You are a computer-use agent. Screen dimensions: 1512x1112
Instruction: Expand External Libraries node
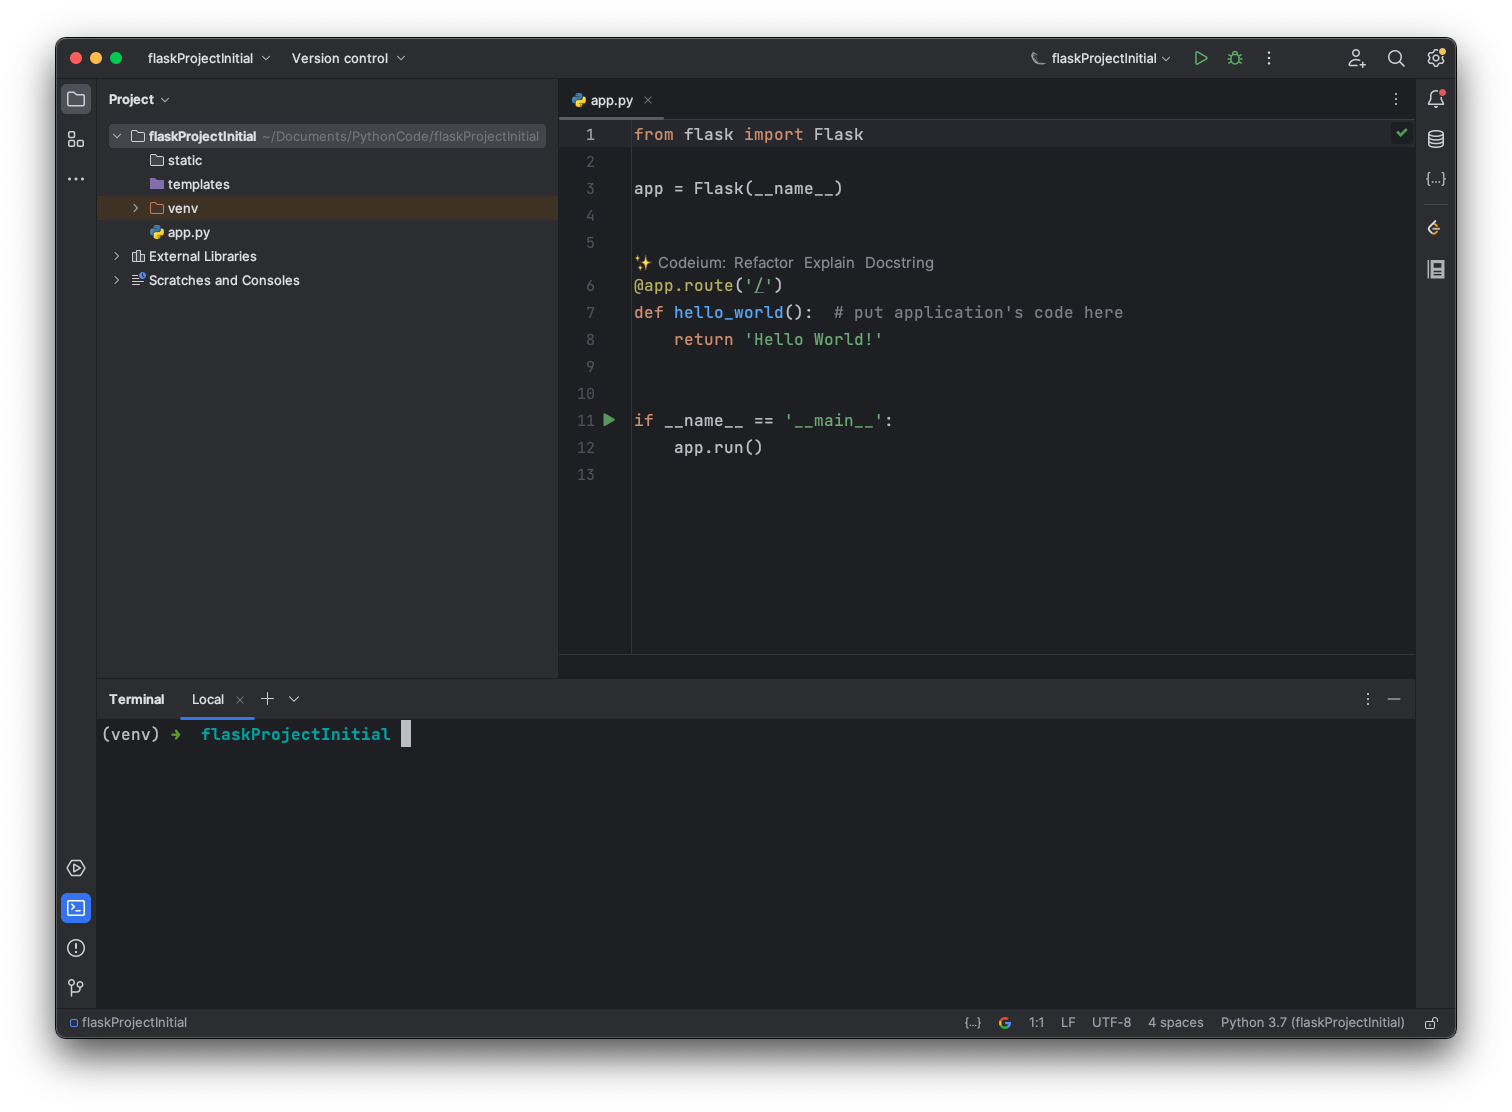(x=117, y=256)
